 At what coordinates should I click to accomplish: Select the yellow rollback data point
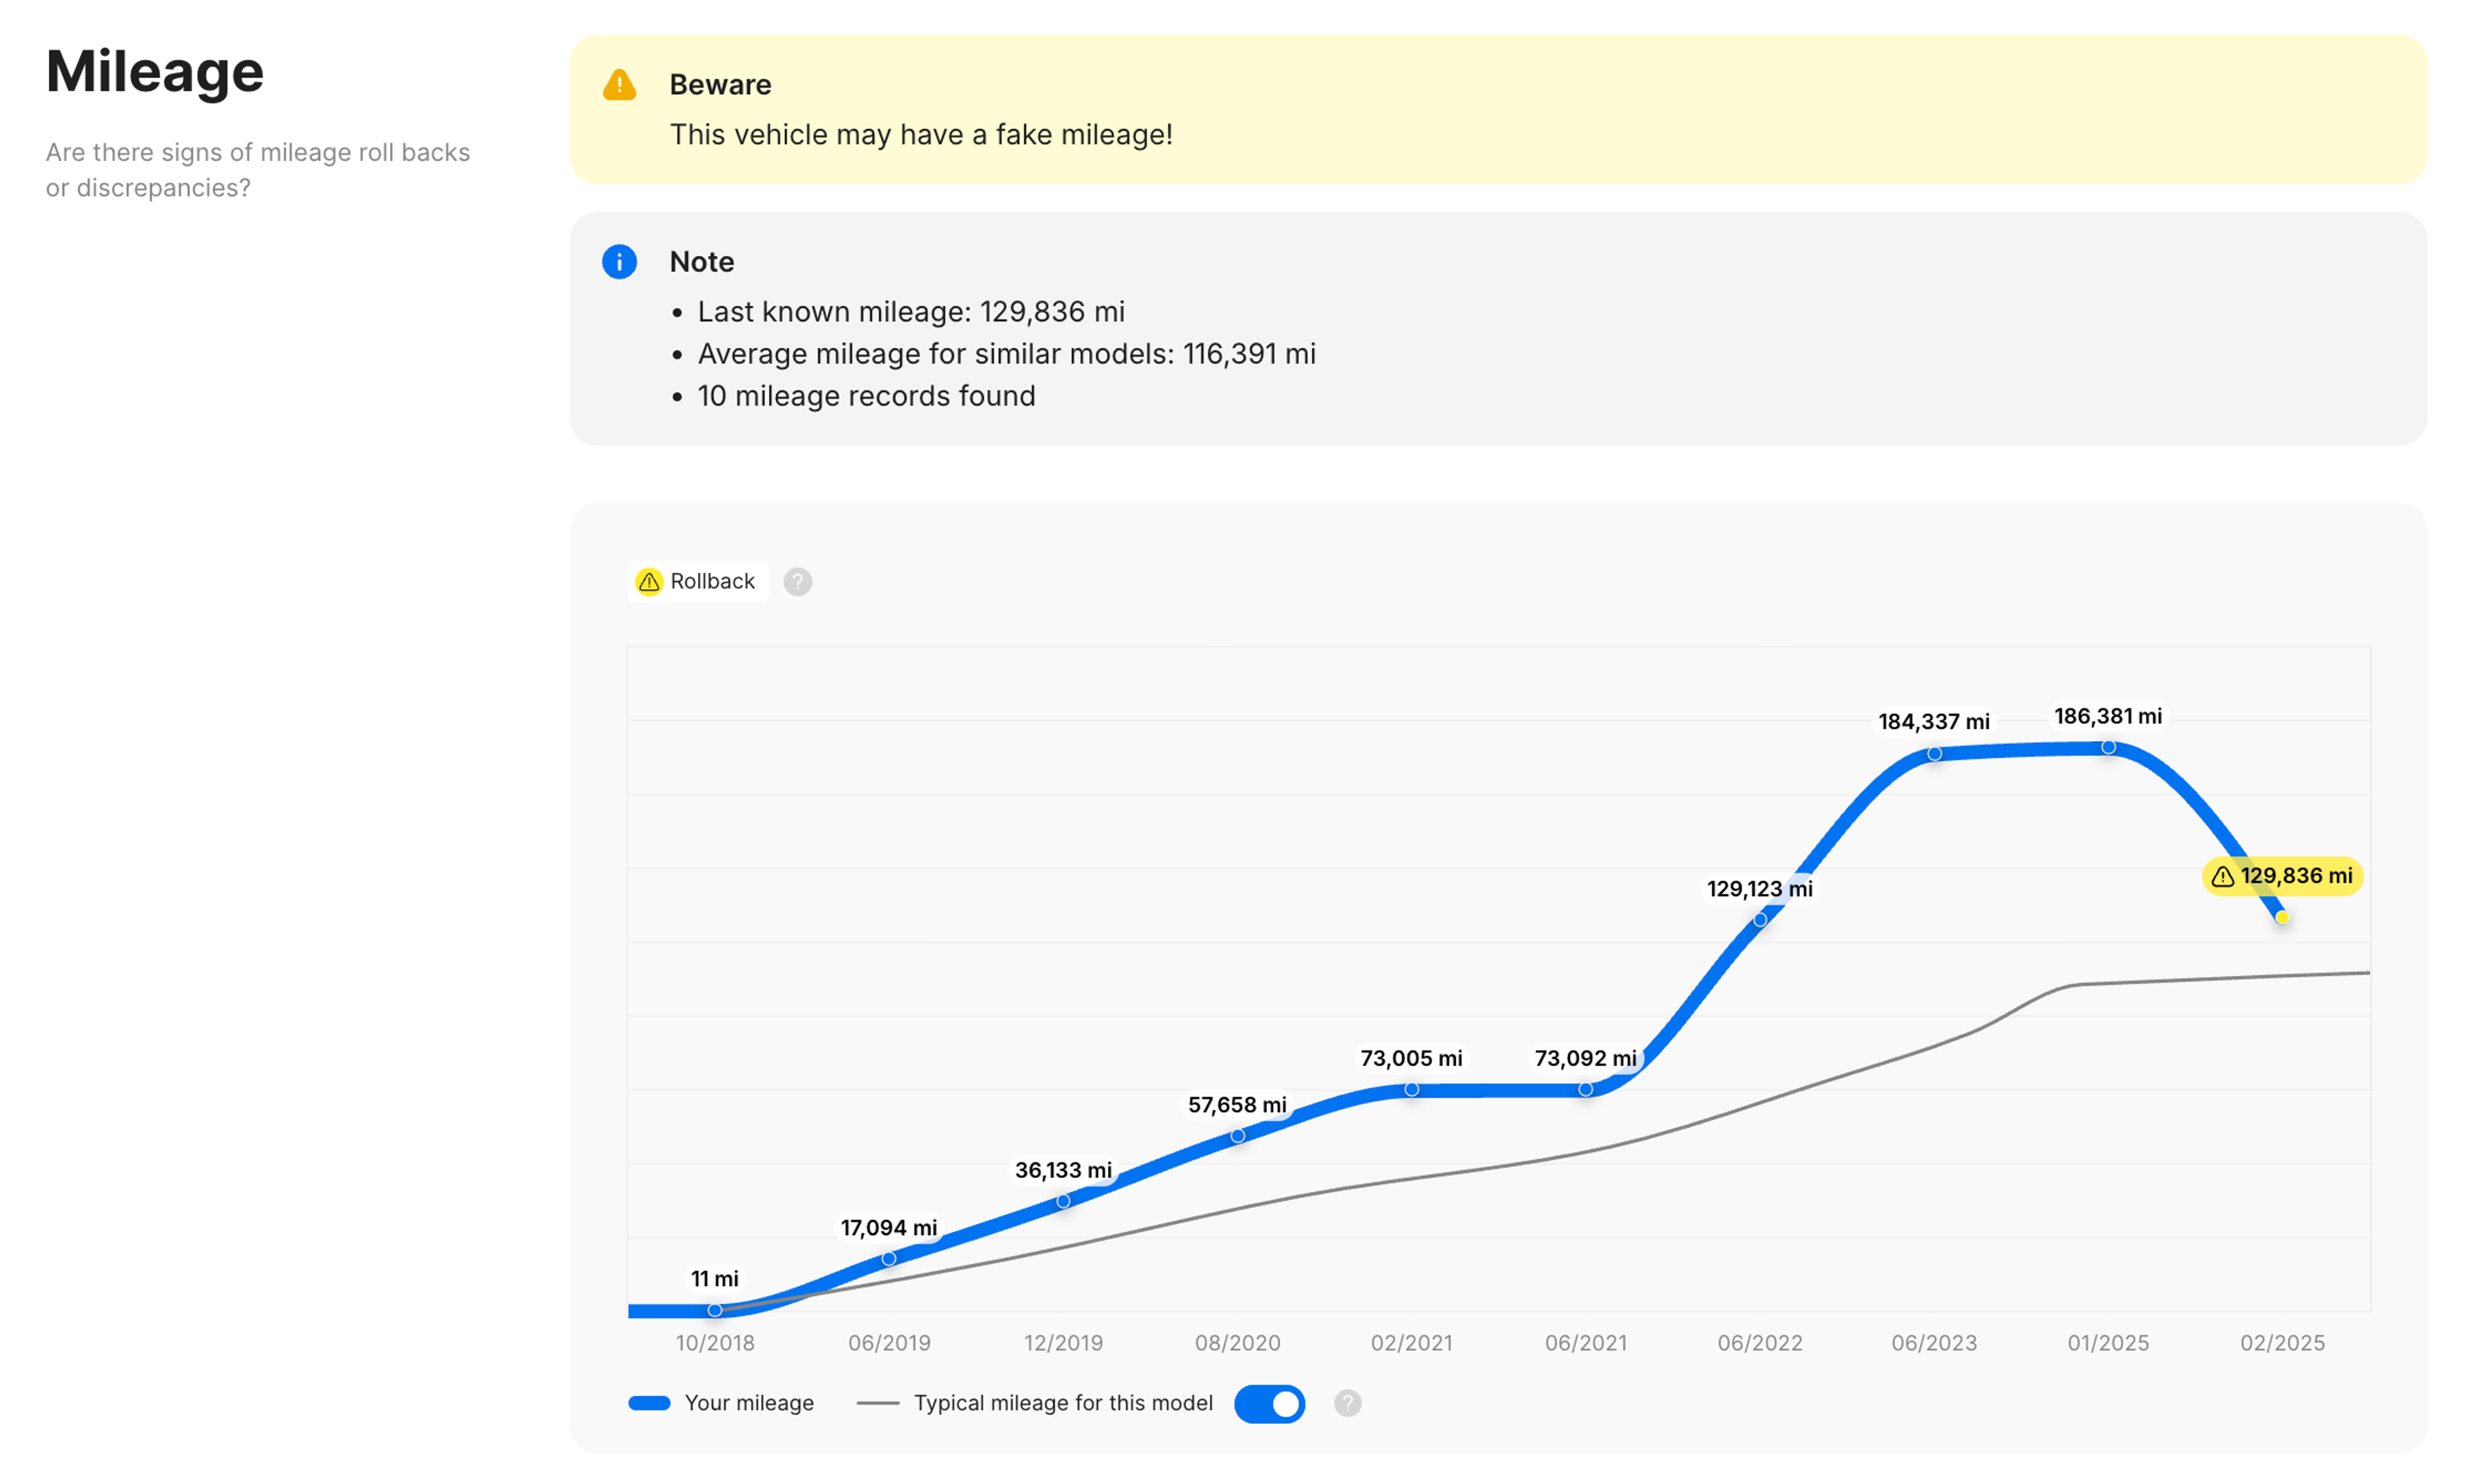(2282, 917)
